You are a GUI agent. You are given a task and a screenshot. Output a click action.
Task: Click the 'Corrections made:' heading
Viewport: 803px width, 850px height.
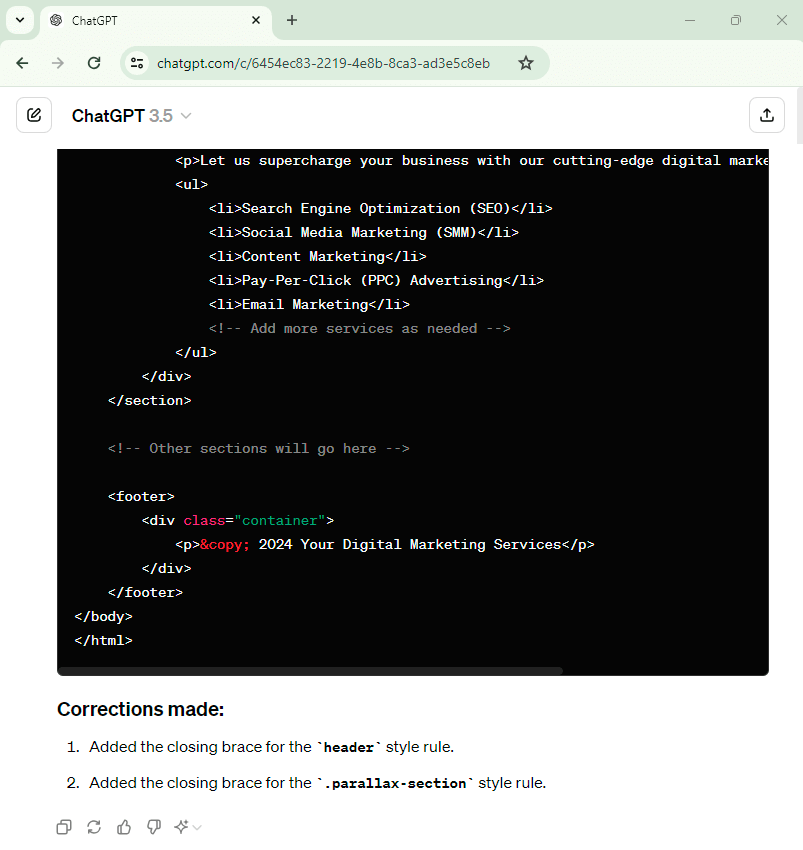[x=140, y=709]
